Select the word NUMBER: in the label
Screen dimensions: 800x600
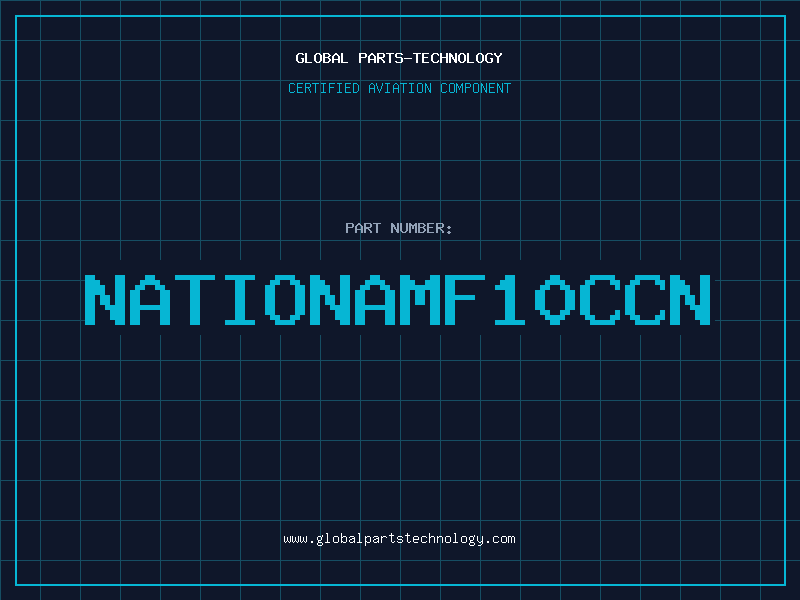(419, 228)
